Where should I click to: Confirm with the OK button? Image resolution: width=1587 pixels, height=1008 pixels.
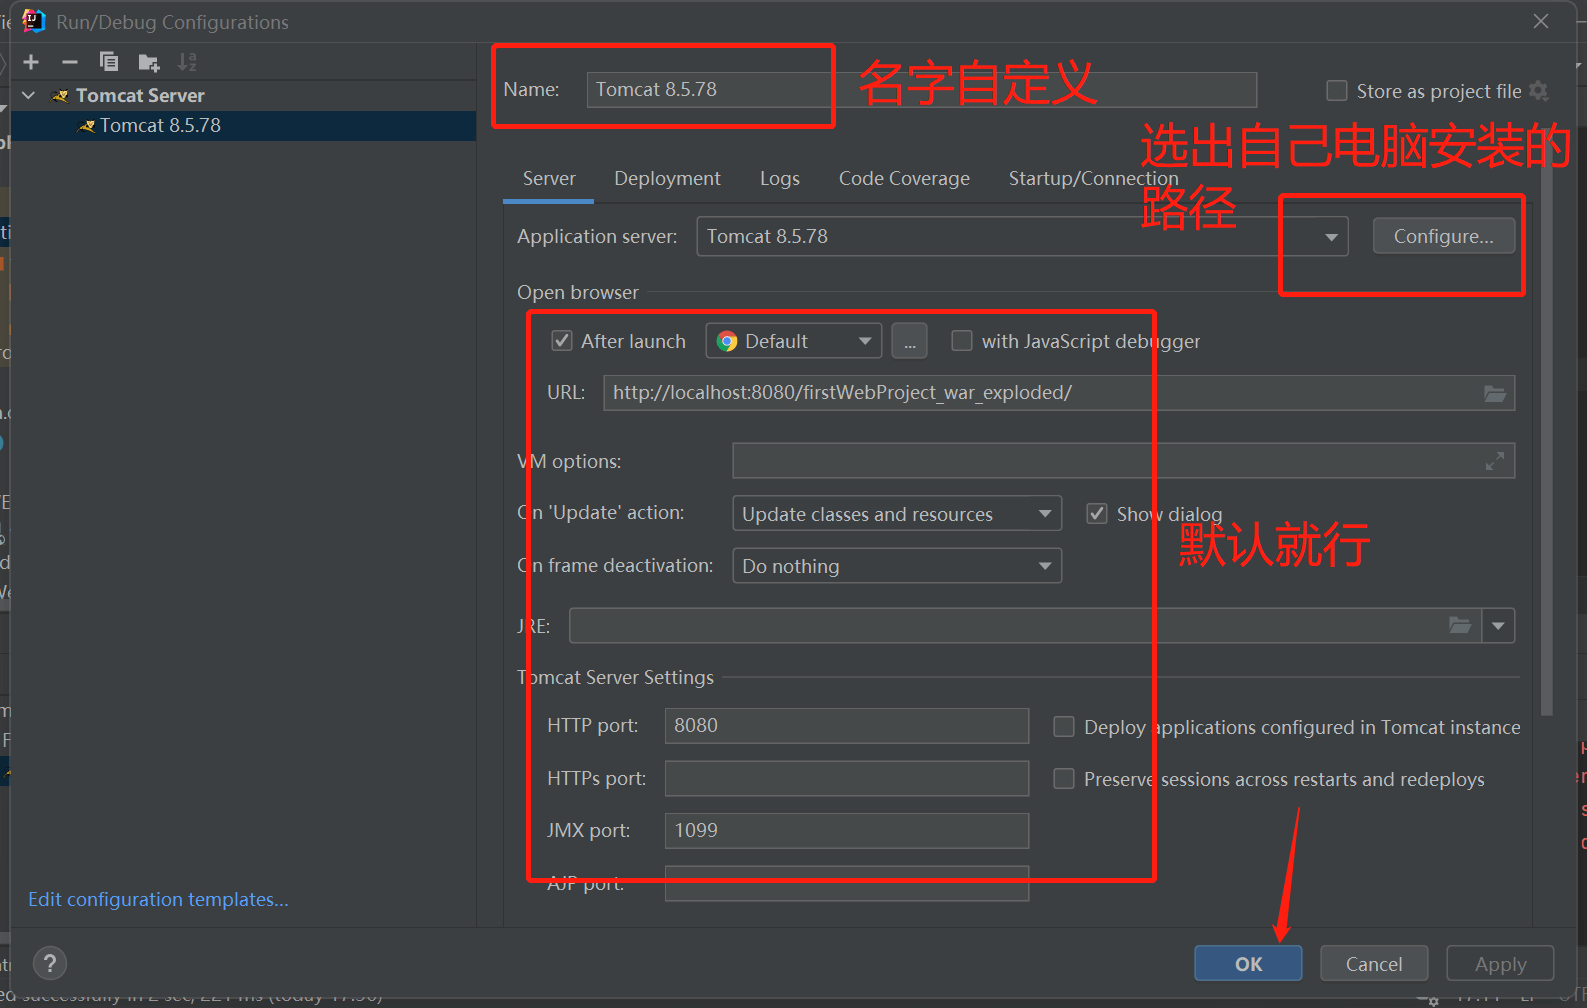click(x=1248, y=964)
